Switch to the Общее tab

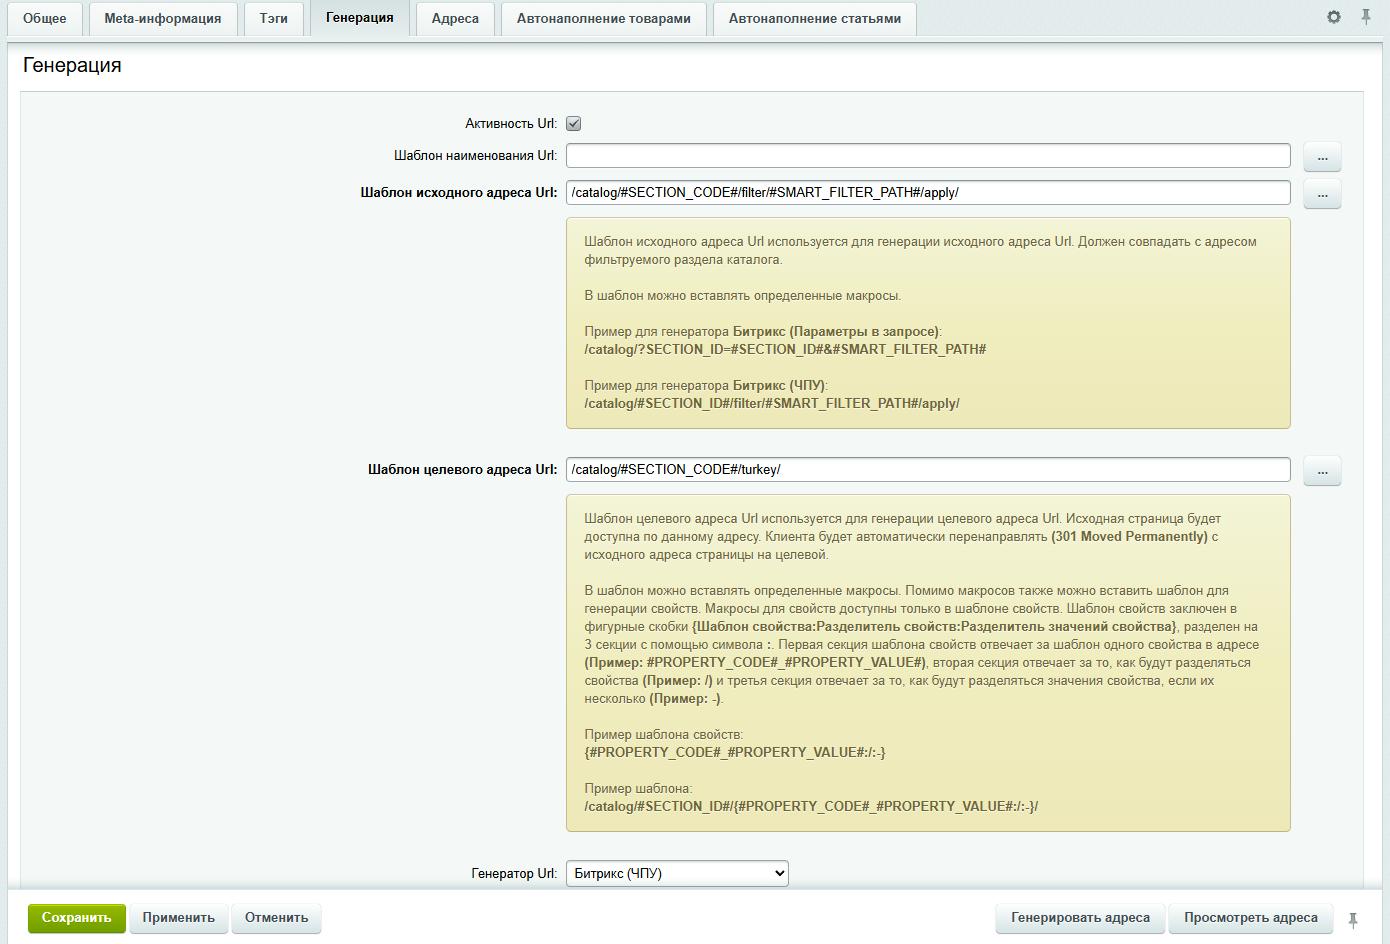pos(44,17)
